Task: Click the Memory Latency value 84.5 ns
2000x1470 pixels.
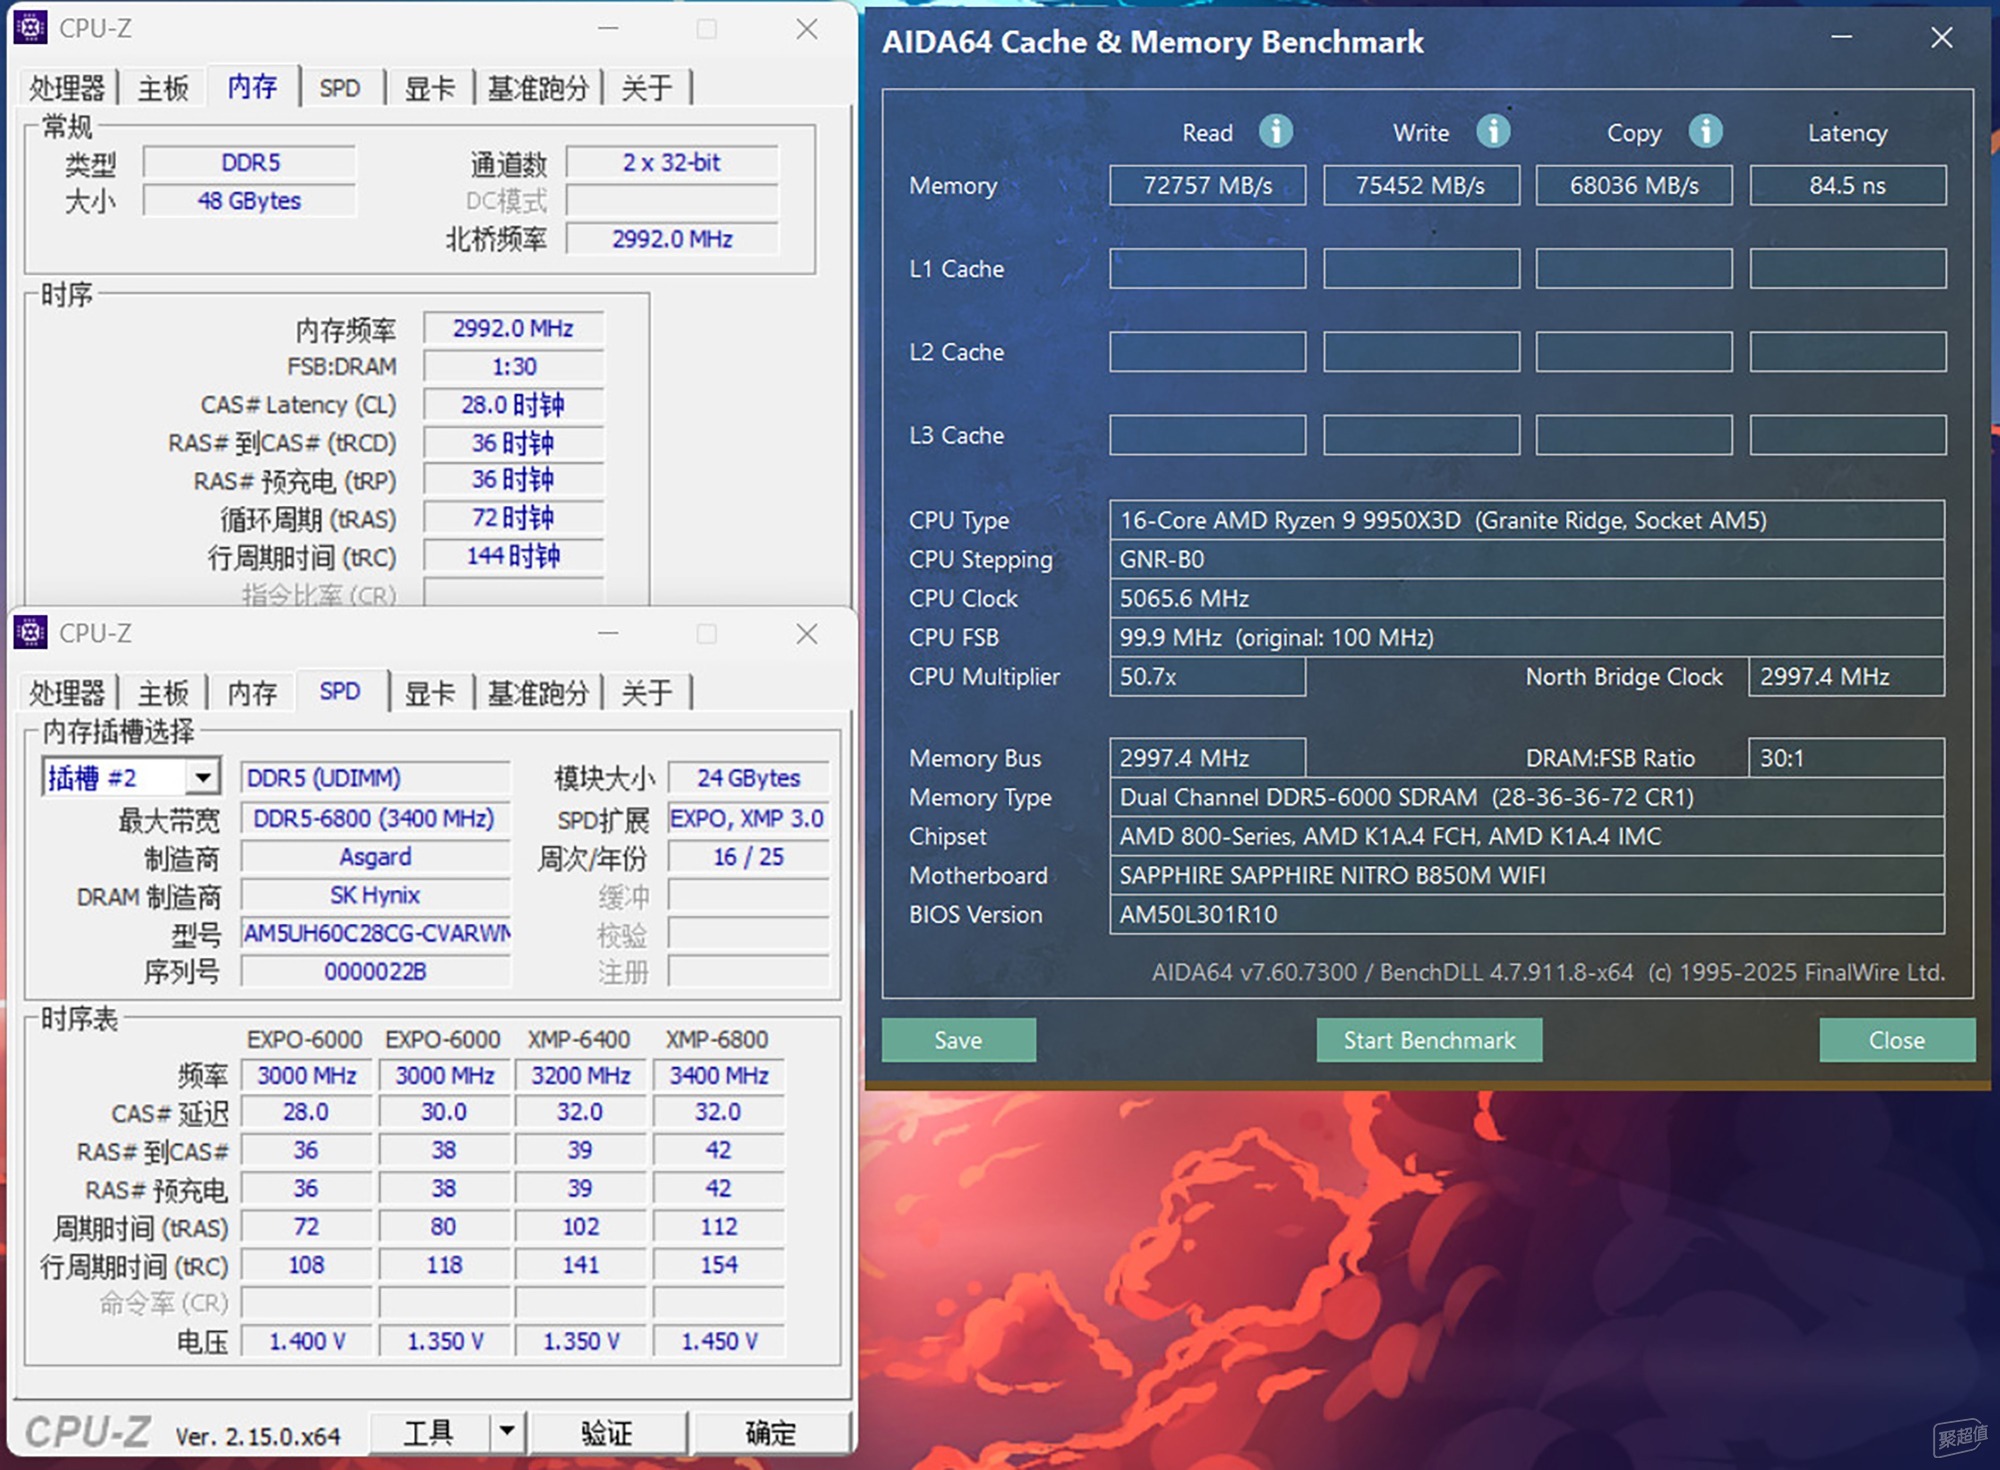Action: coord(1848,185)
